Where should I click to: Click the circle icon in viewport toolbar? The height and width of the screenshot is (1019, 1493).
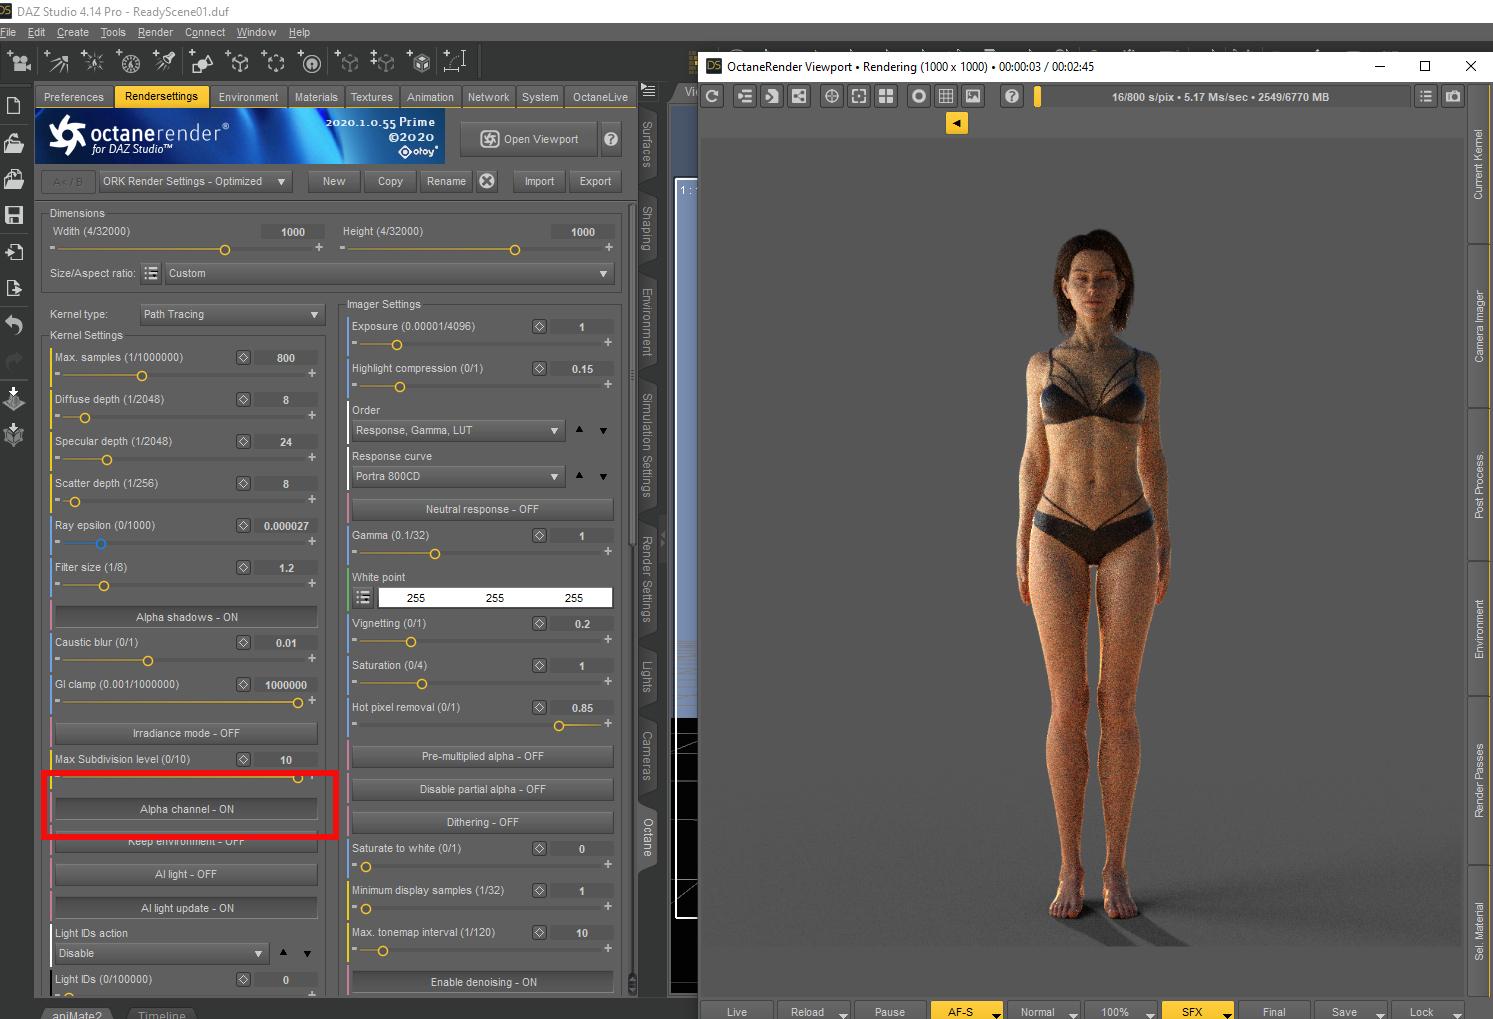(919, 96)
